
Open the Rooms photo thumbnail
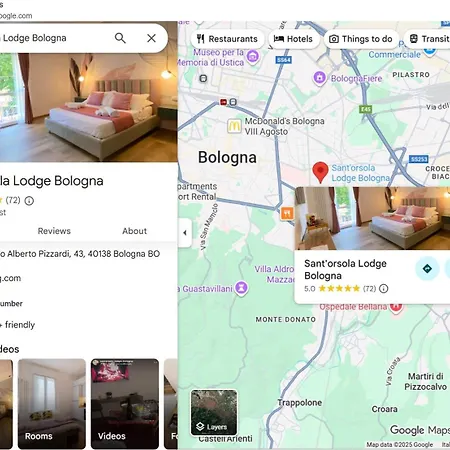[52, 404]
